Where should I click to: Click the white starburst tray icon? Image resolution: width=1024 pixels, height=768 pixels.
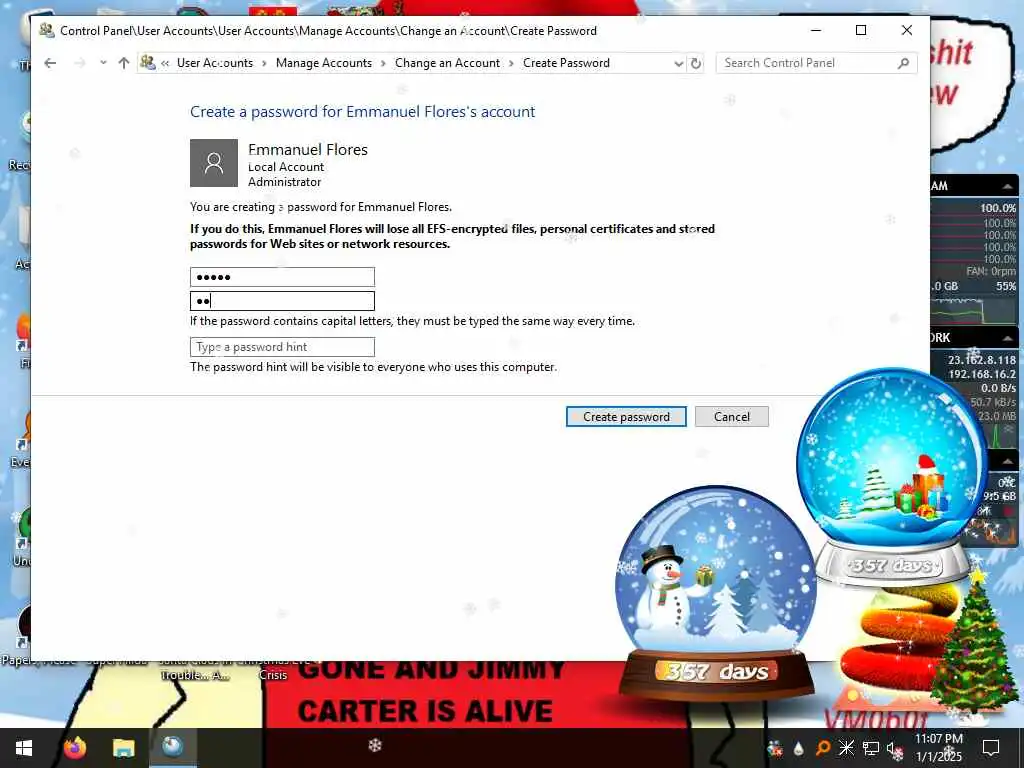pos(846,748)
